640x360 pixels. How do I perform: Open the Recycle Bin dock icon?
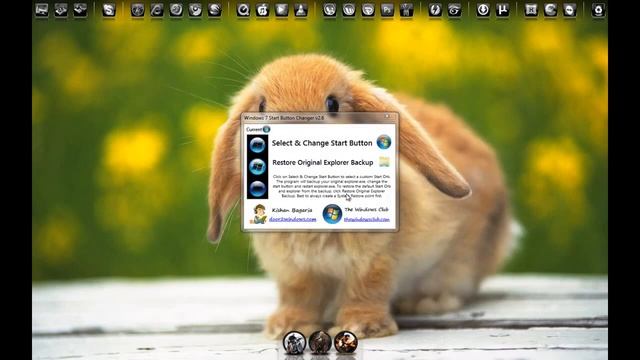click(598, 10)
